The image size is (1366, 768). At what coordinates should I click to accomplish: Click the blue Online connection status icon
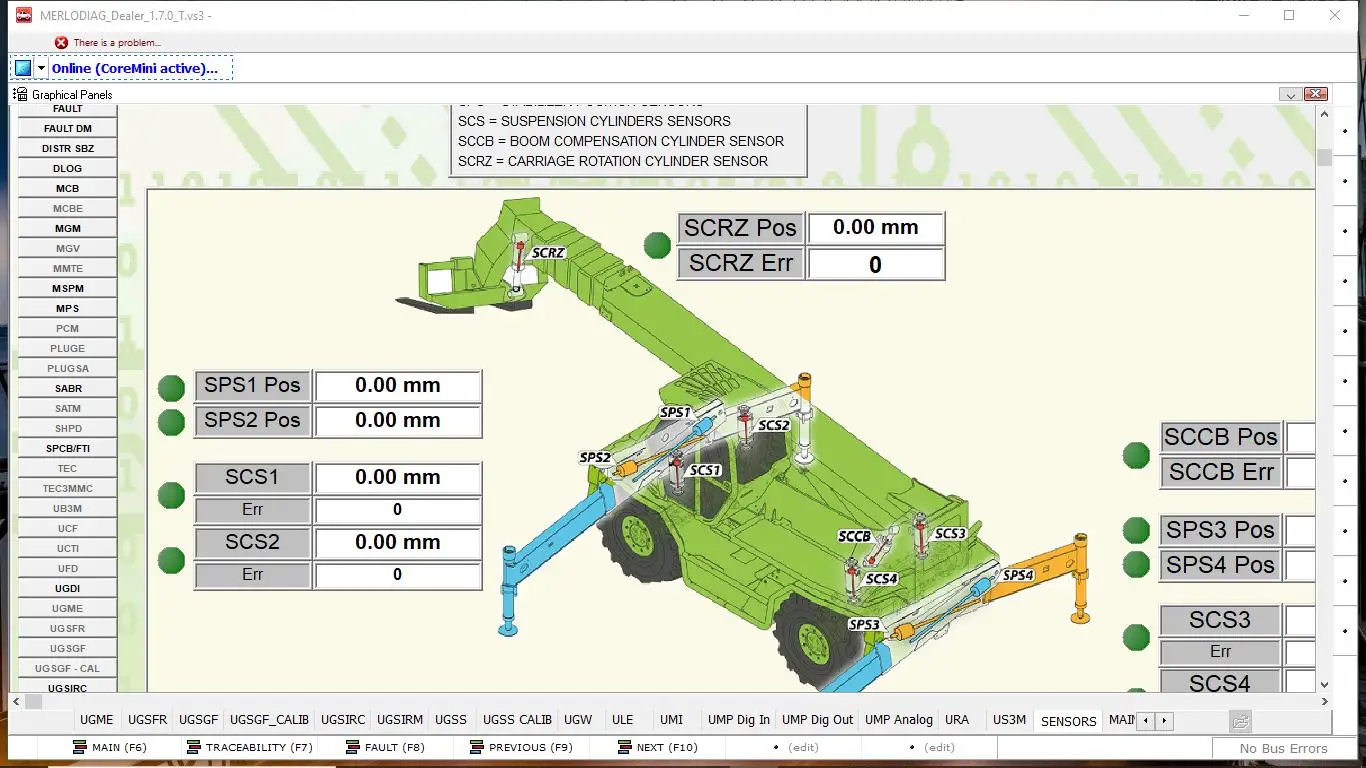[24, 66]
